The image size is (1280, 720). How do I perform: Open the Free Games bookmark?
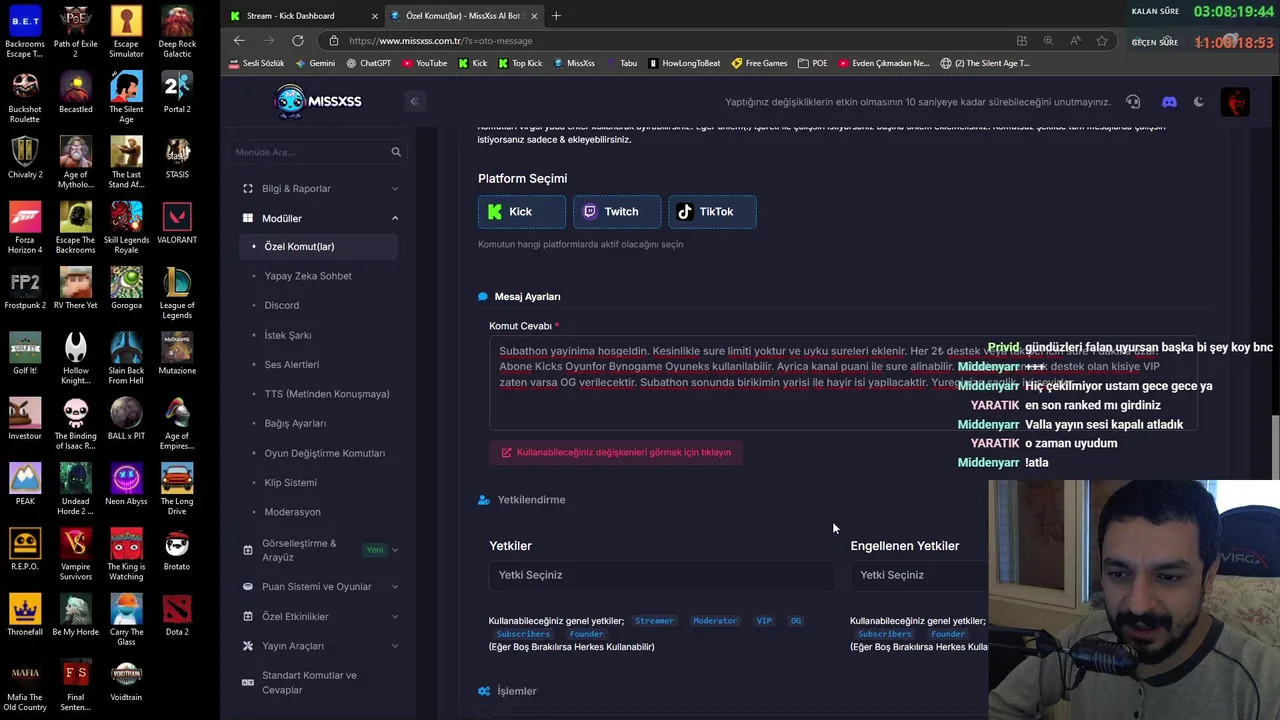759,63
